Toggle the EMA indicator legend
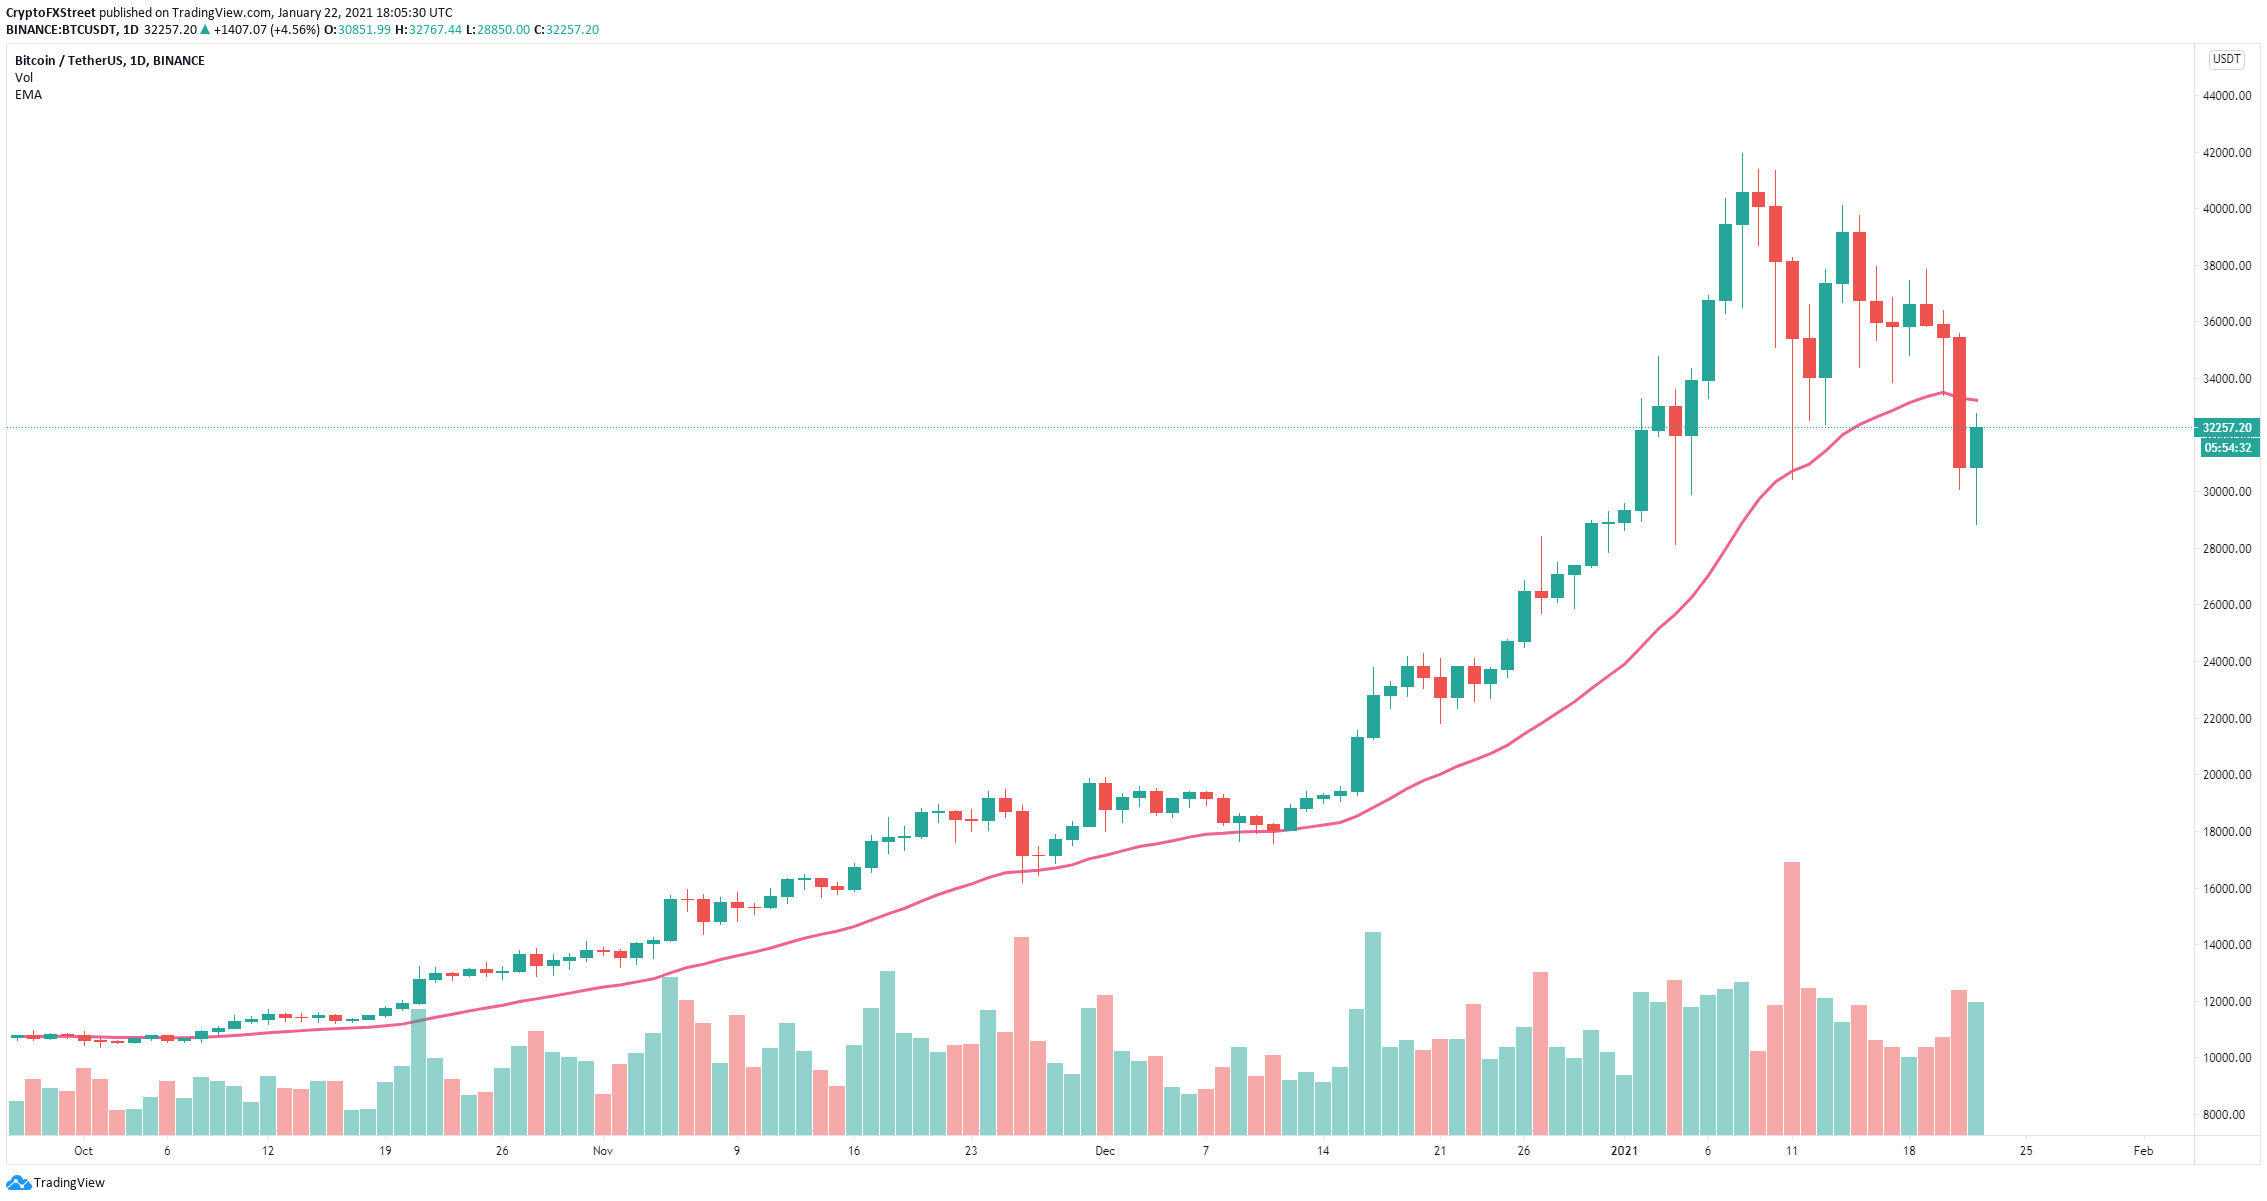Viewport: 2267px width, 1201px height. coord(28,95)
